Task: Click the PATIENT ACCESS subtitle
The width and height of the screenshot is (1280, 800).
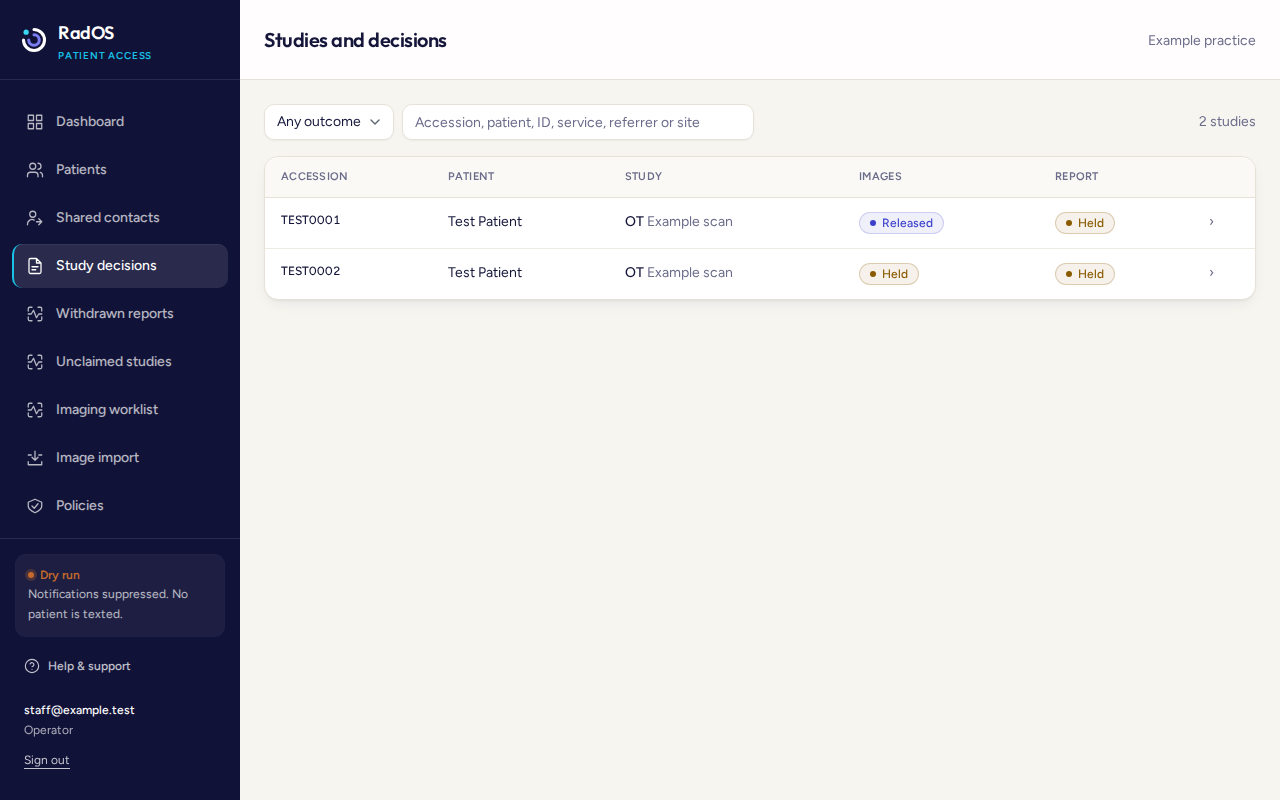Action: click(x=104, y=56)
